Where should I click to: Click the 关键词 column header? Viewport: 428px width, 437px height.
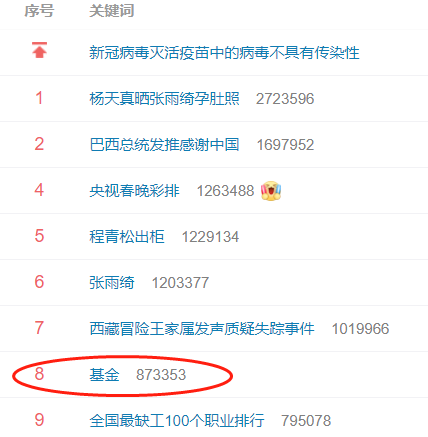tap(112, 11)
